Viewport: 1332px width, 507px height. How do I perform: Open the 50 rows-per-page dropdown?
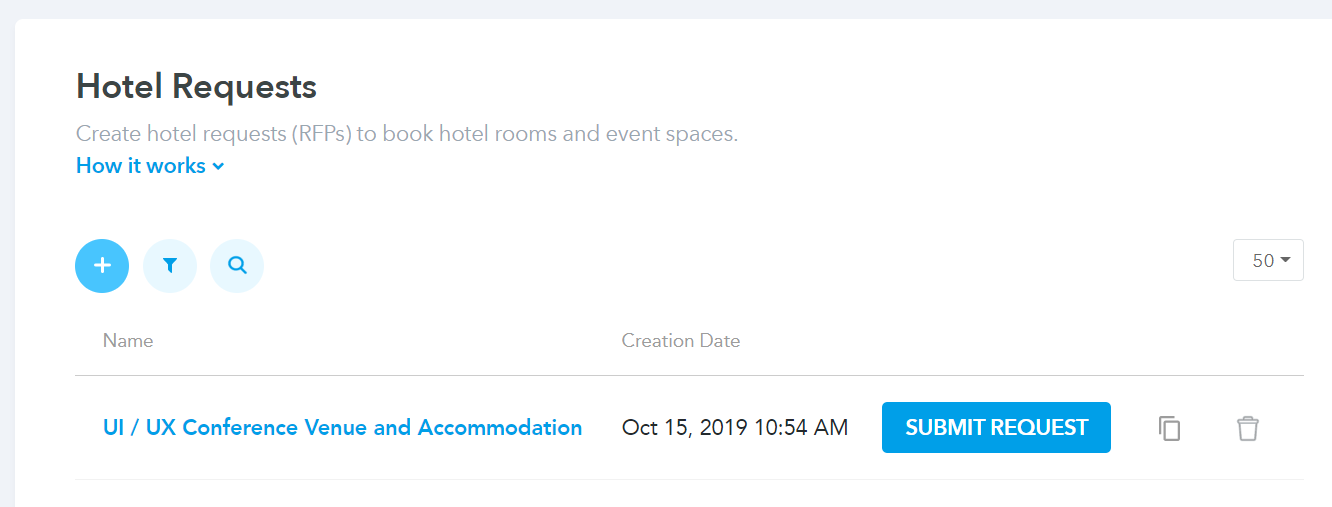click(x=1268, y=260)
